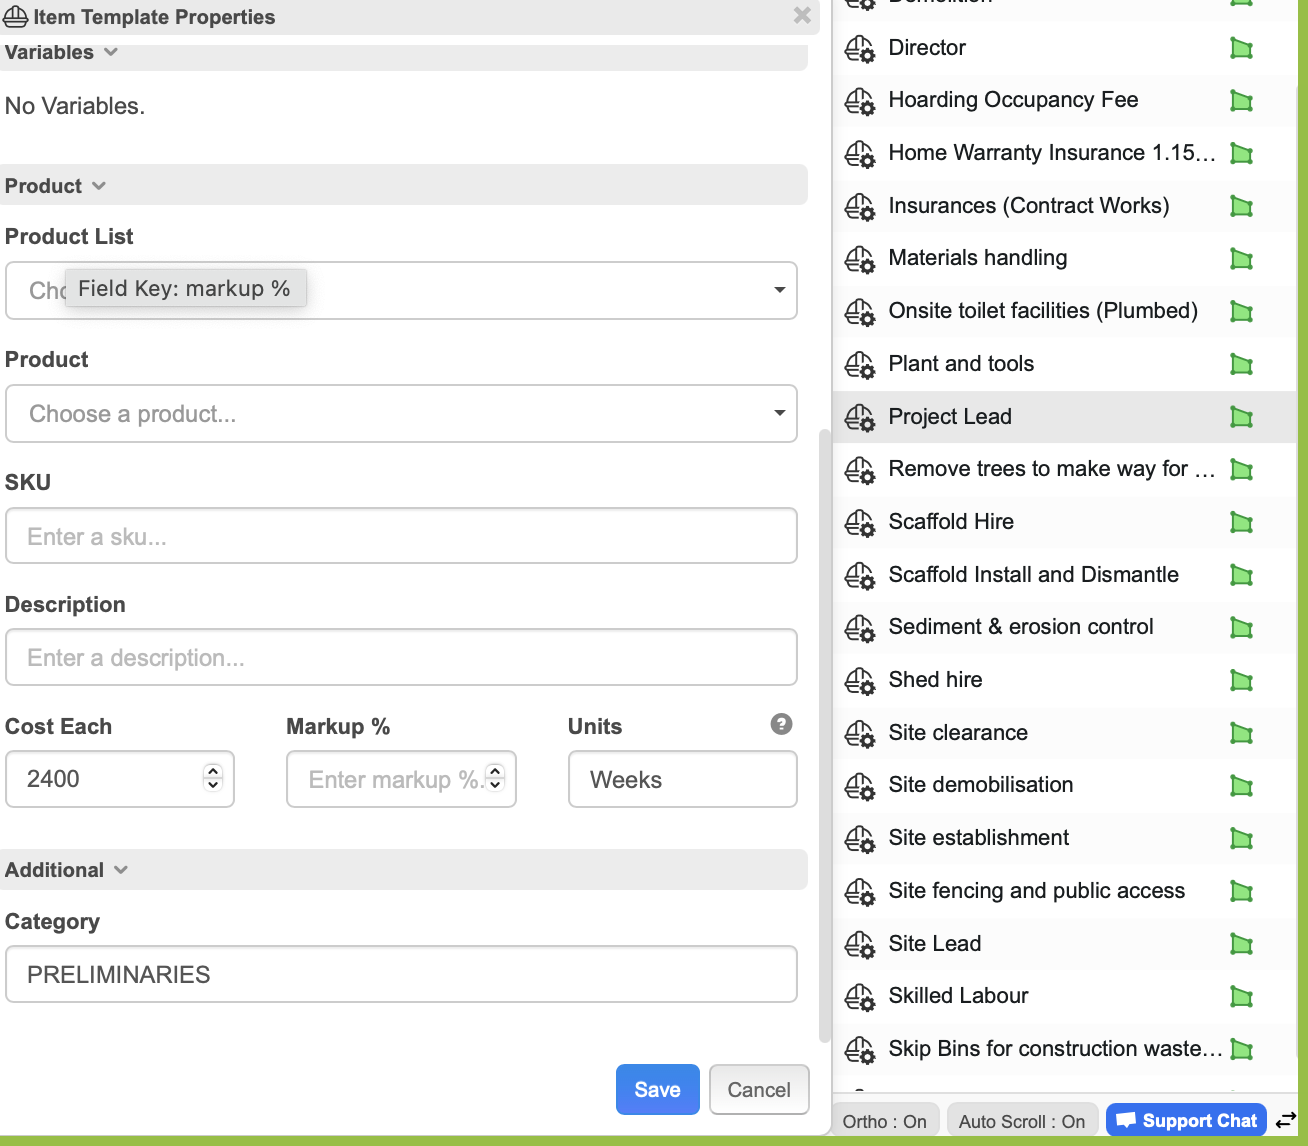The image size is (1308, 1146).
Task: Click the green flag icon beside Director
Action: click(x=1241, y=48)
